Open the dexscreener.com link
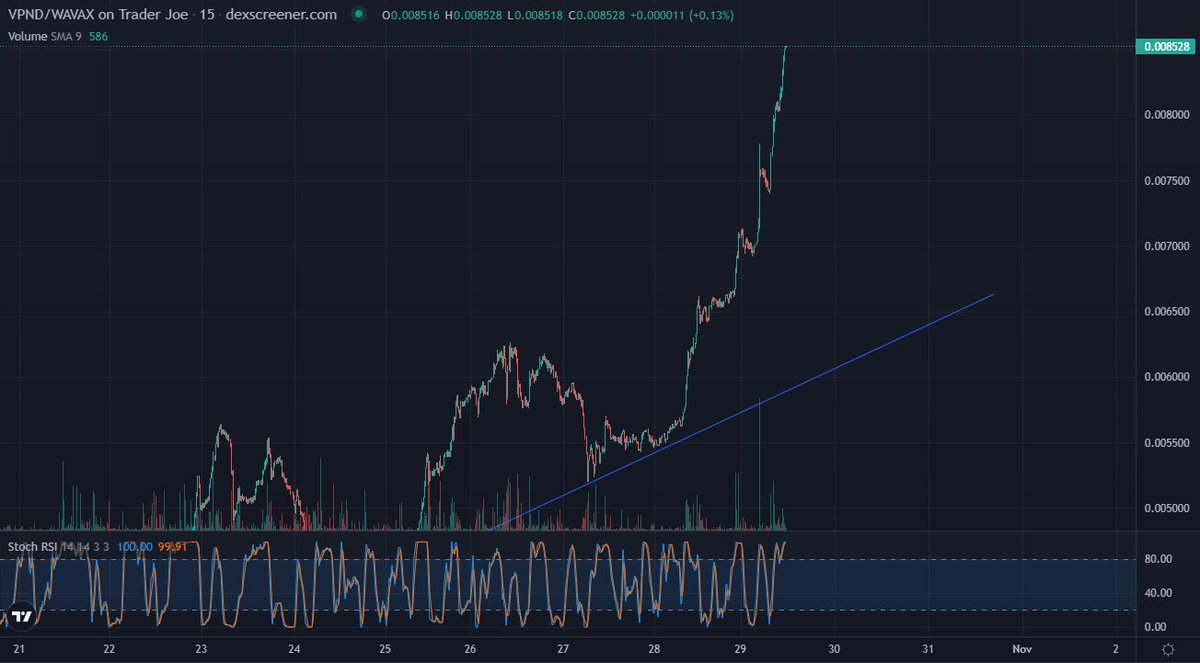 coord(280,15)
